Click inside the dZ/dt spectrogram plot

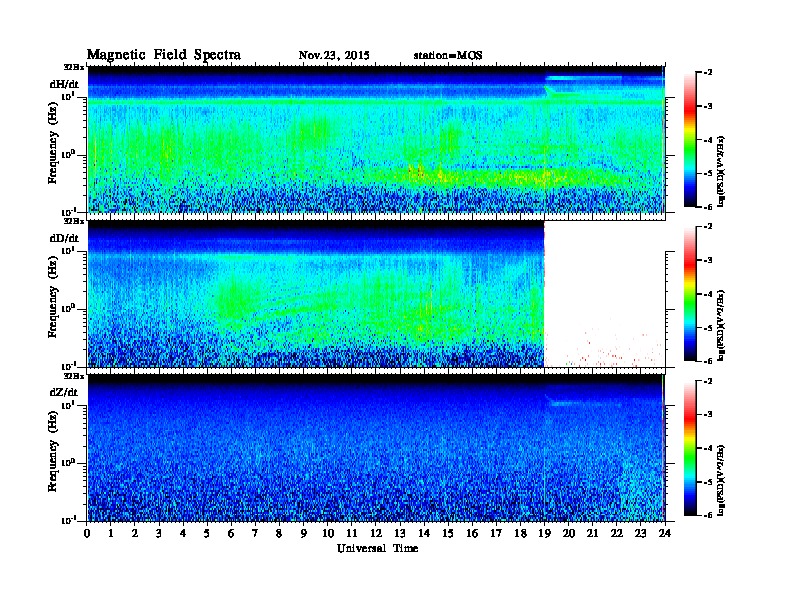pos(376,448)
